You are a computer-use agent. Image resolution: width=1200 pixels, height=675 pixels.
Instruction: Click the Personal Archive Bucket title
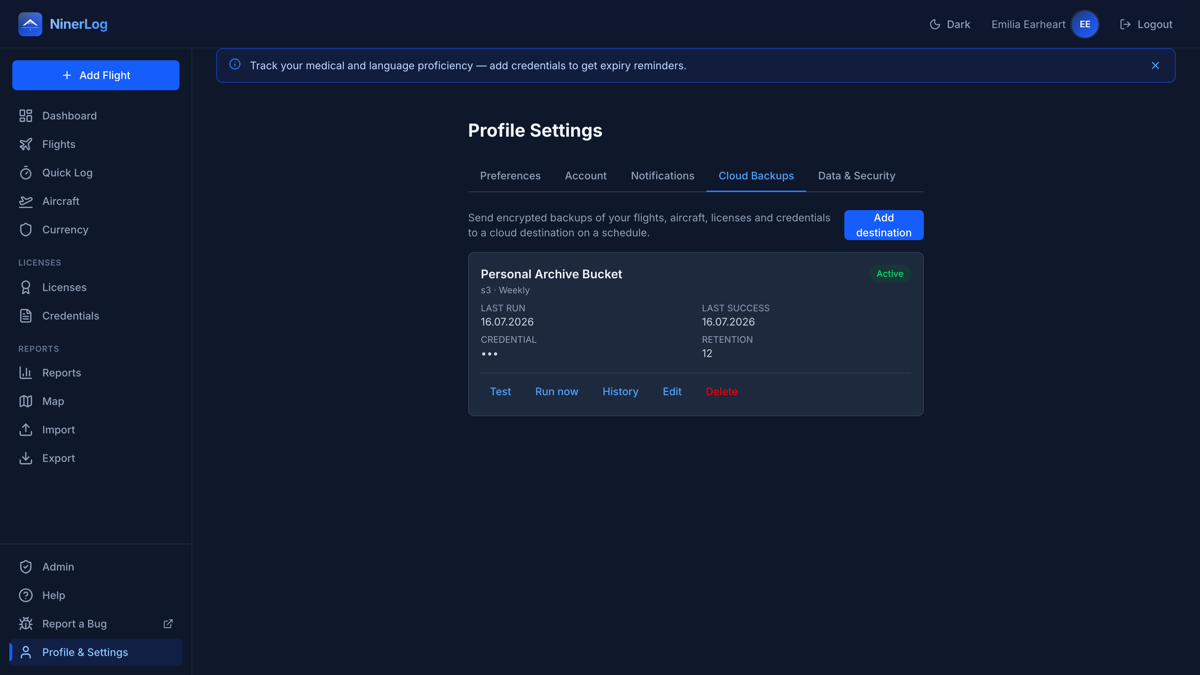[551, 274]
